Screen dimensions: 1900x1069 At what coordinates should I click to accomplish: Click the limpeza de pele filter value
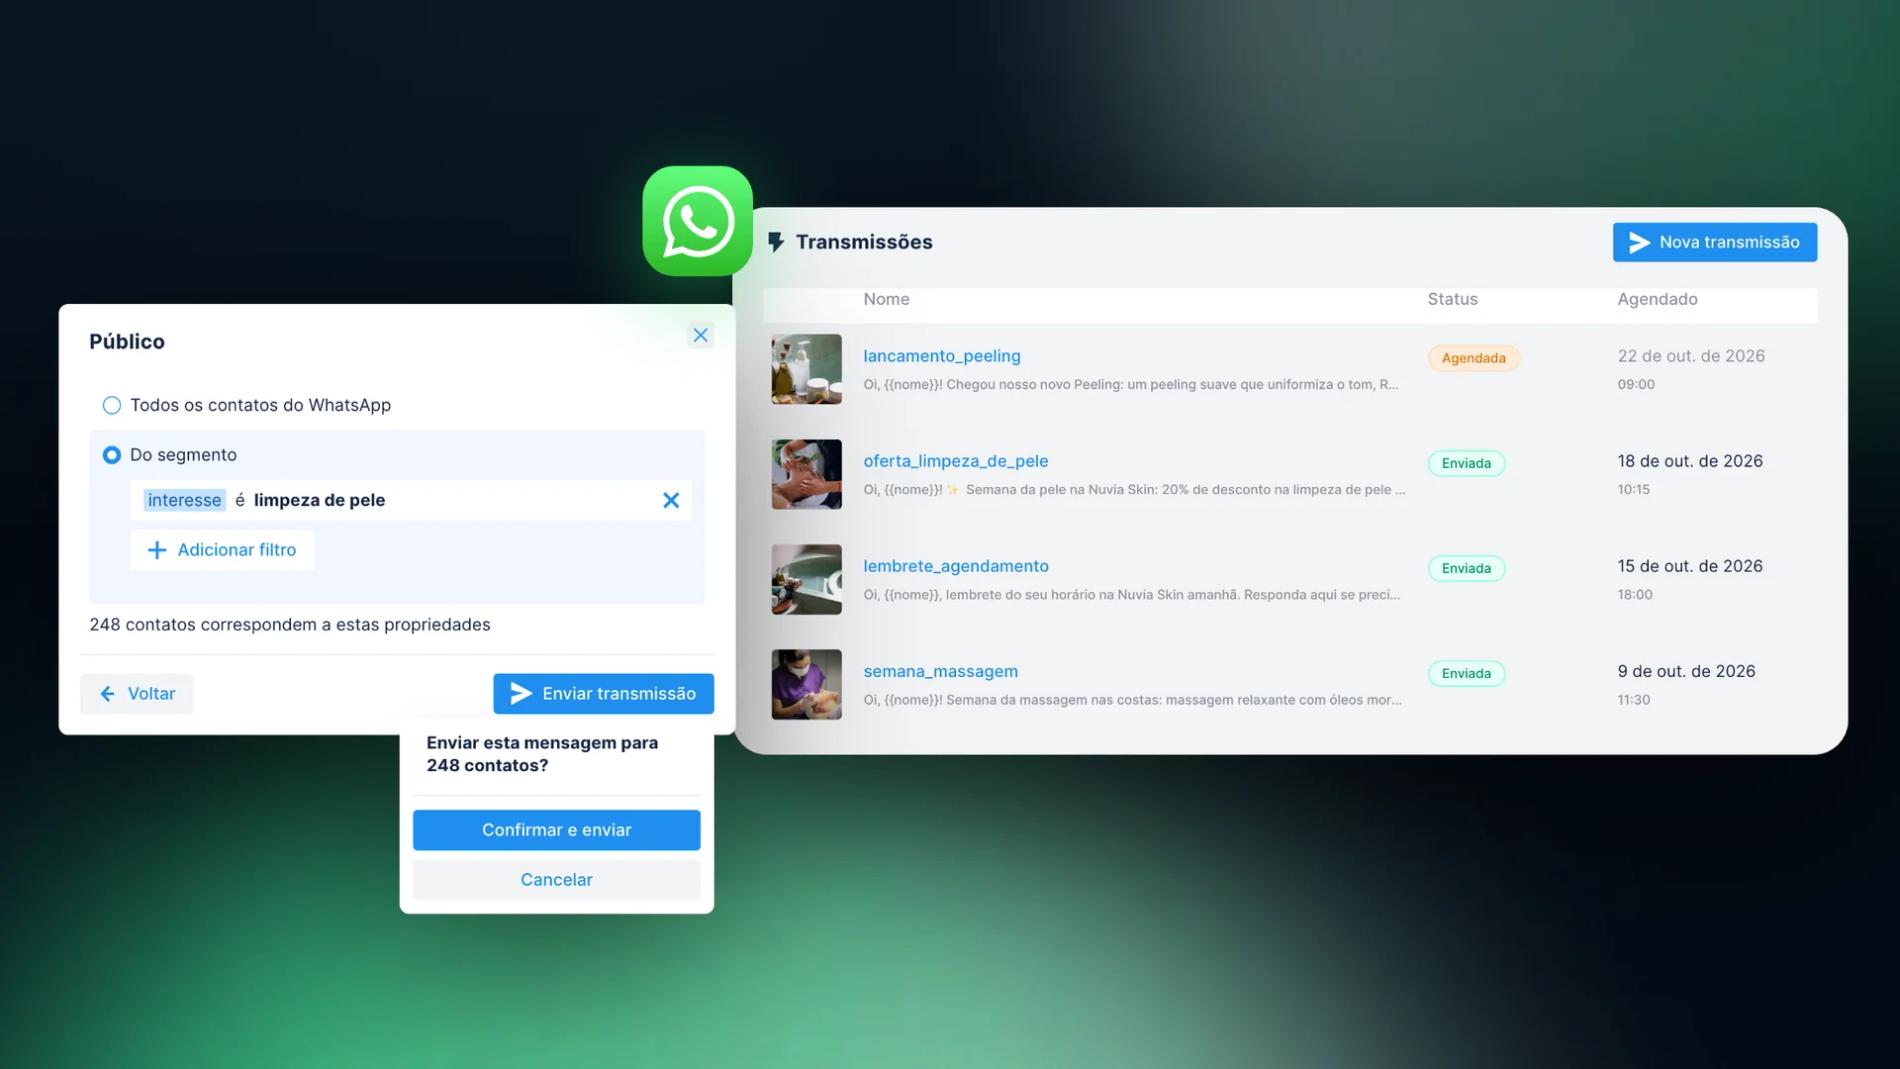tap(319, 500)
